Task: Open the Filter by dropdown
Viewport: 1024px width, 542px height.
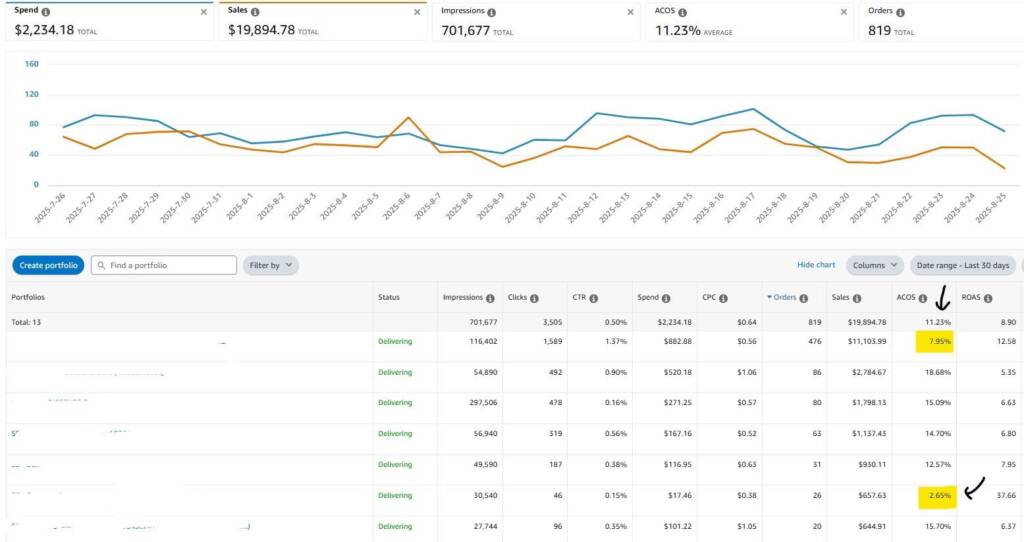Action: tap(270, 265)
